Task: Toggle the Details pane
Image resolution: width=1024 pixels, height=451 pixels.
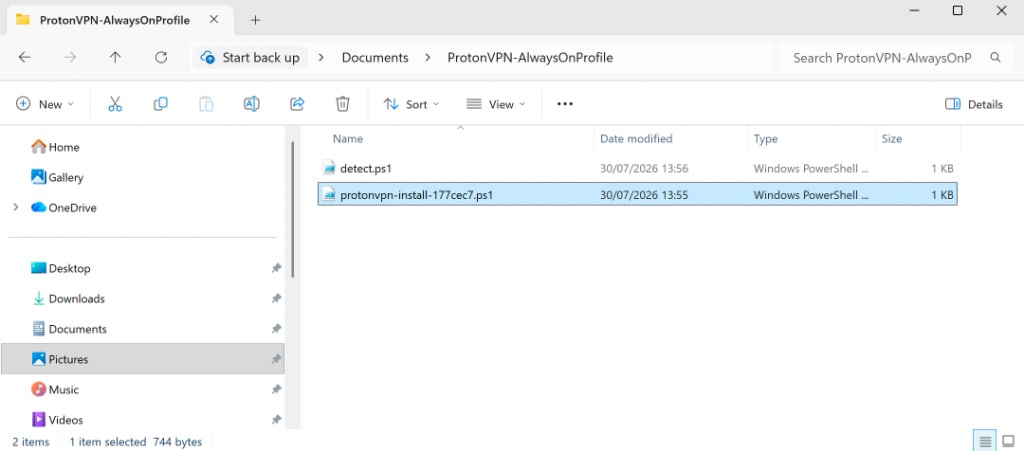Action: click(x=974, y=104)
